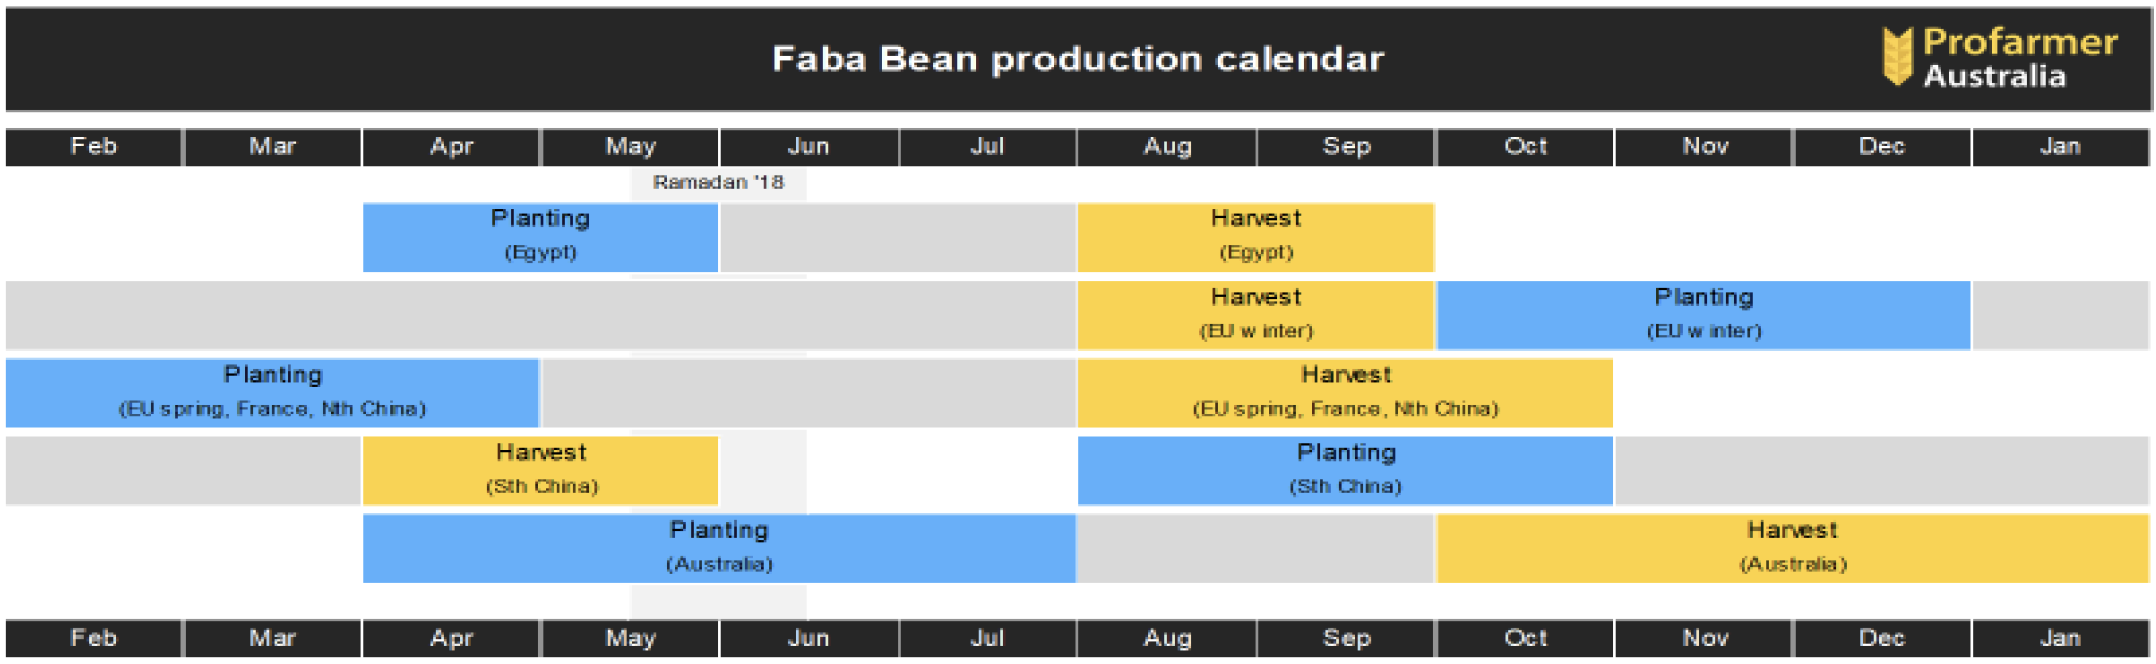Click the Jan header in top month row
Screen dimensions: 2156x664
point(2061,147)
